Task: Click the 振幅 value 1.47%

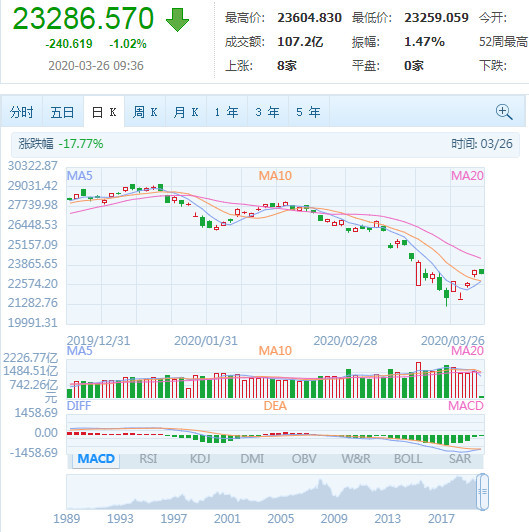Action: coord(424,42)
